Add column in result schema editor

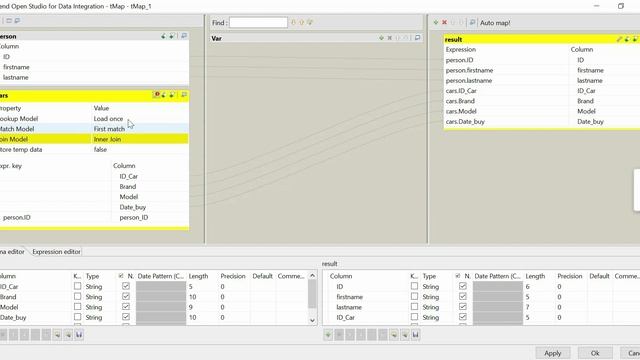click(328, 335)
